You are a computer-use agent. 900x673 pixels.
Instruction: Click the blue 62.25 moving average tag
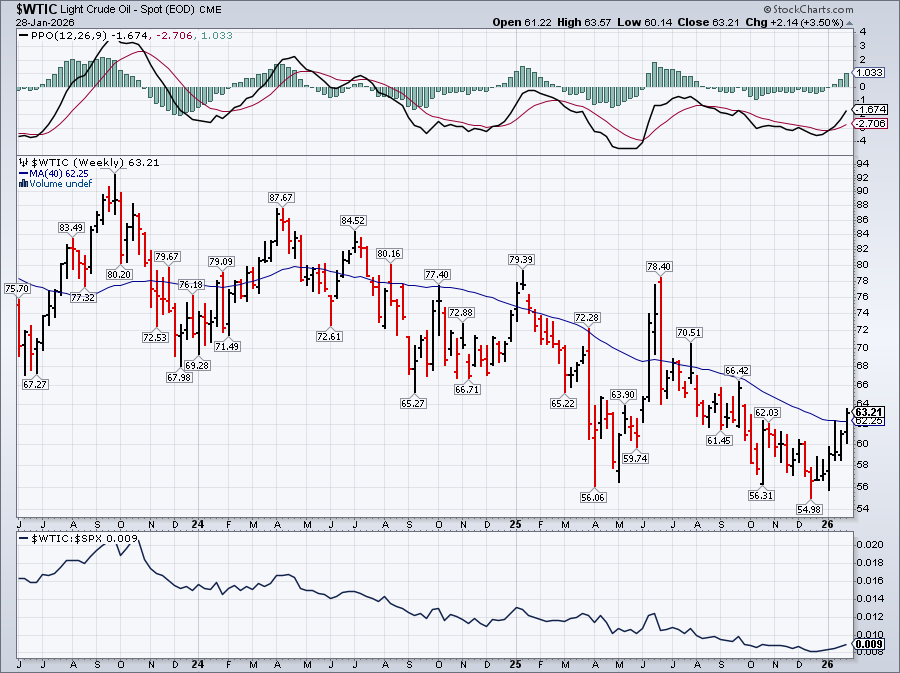tap(870, 422)
